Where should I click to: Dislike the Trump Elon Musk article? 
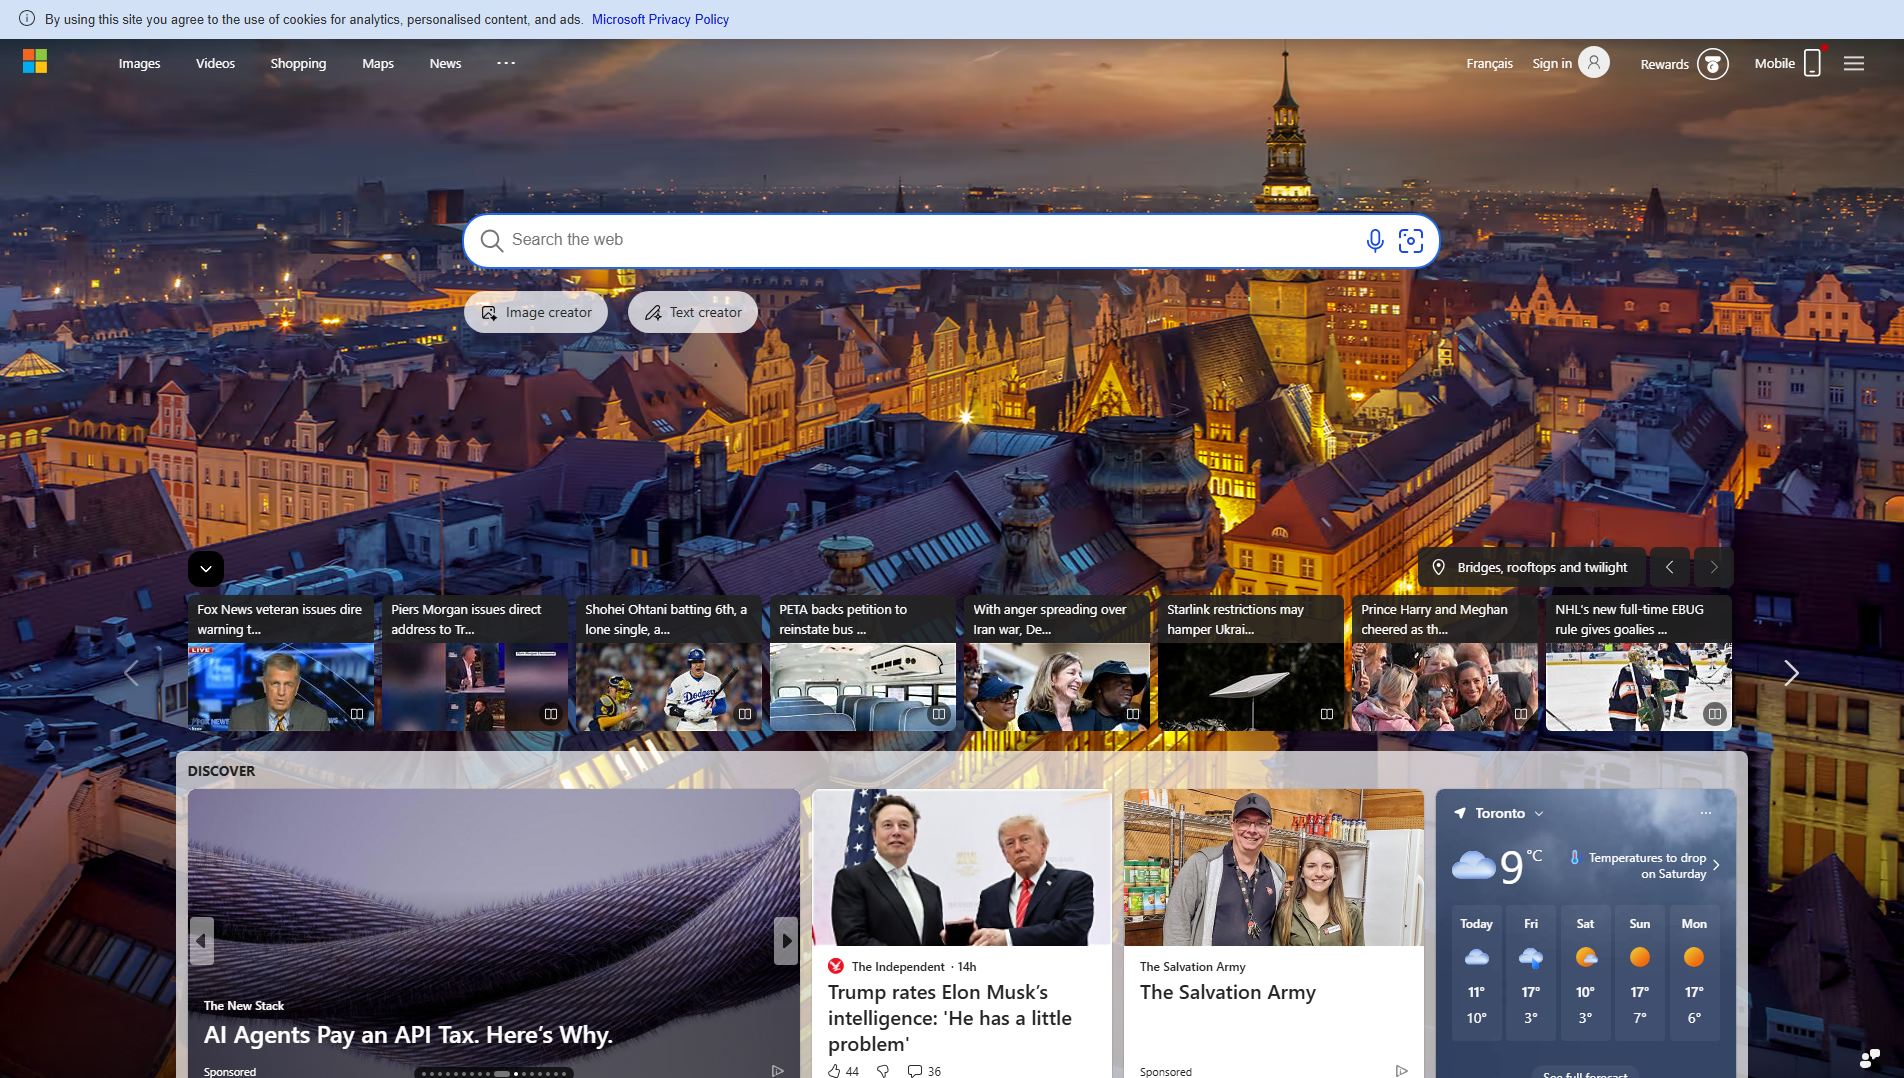click(x=883, y=1070)
